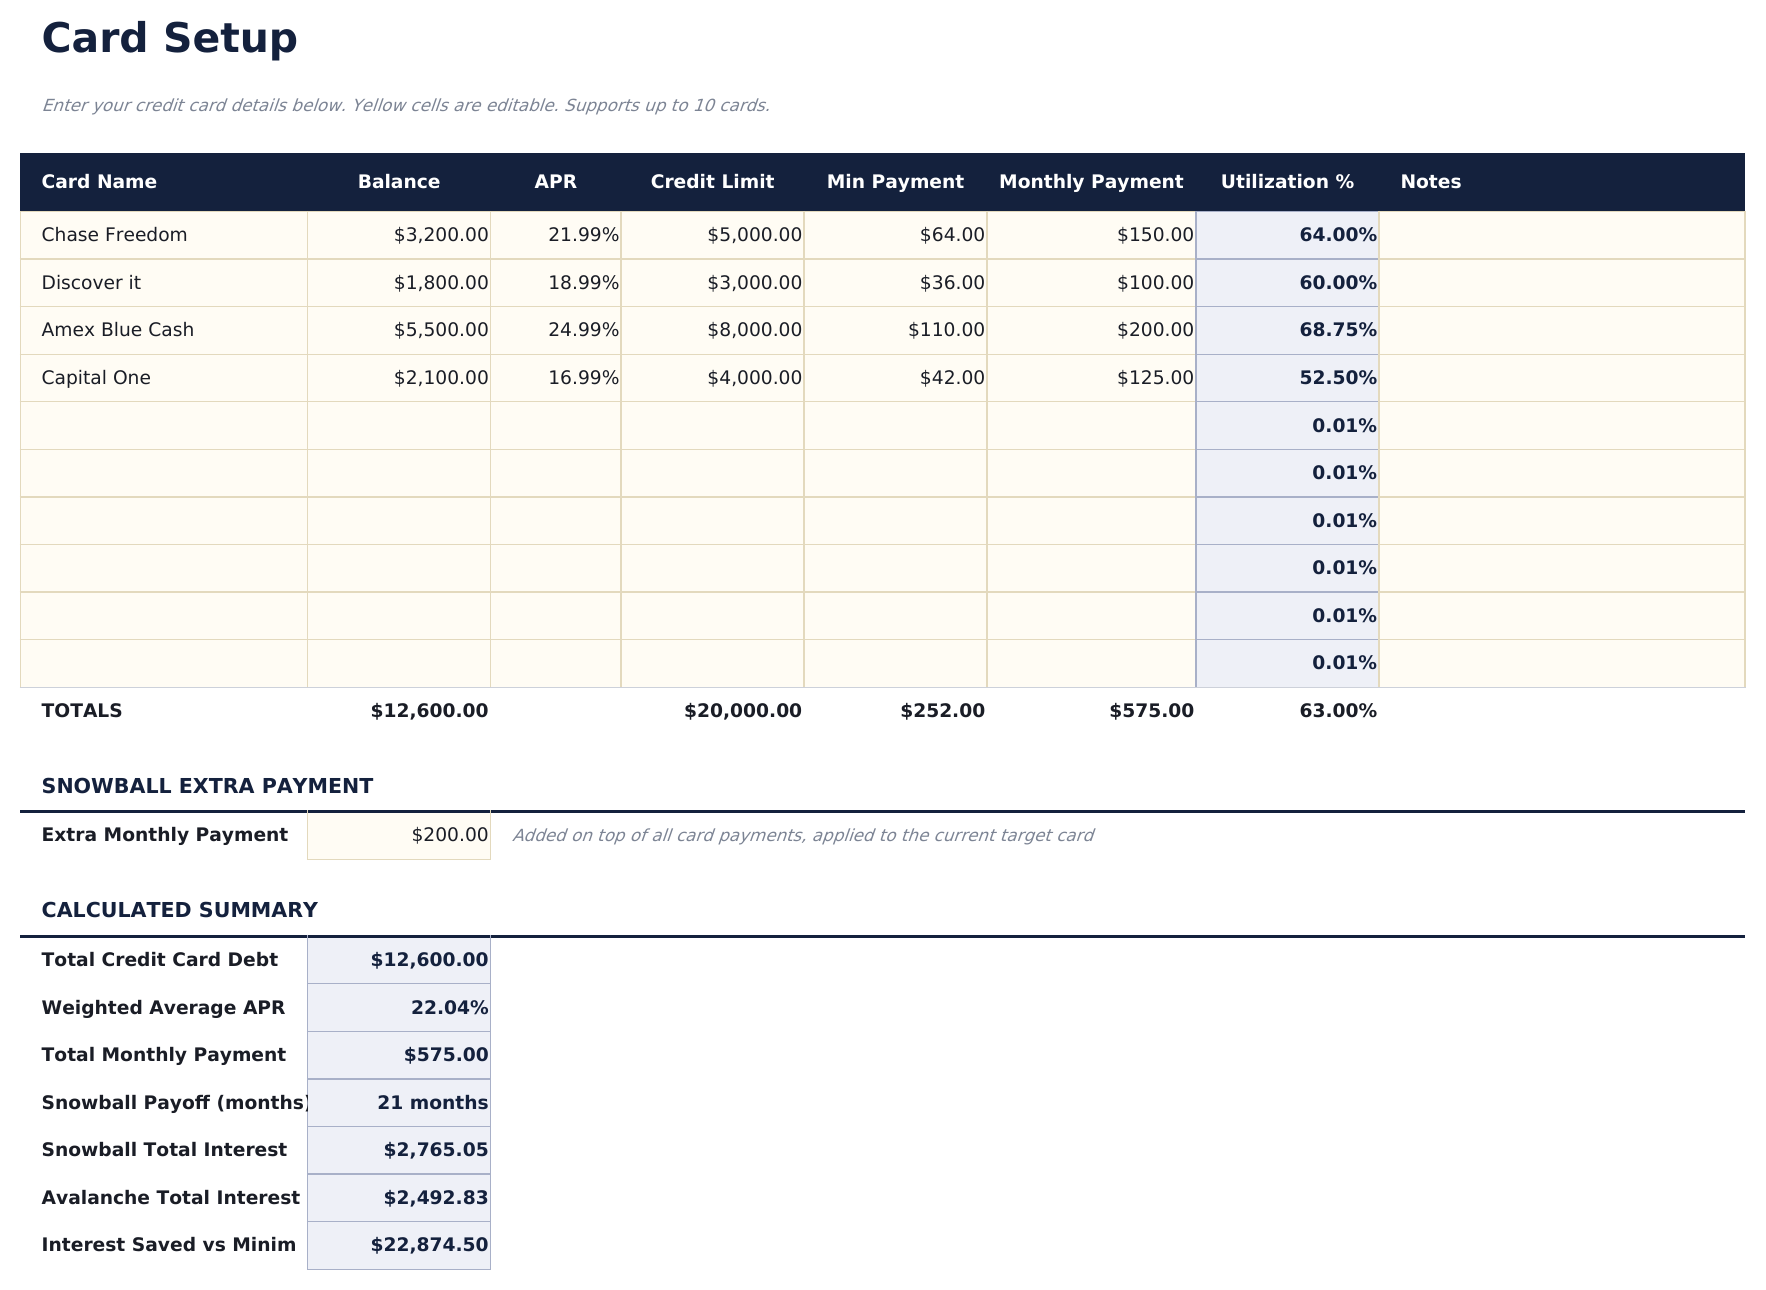Click the Snowball Payoff months value
This screenshot has width=1766, height=1290.
pyautogui.click(x=430, y=1102)
